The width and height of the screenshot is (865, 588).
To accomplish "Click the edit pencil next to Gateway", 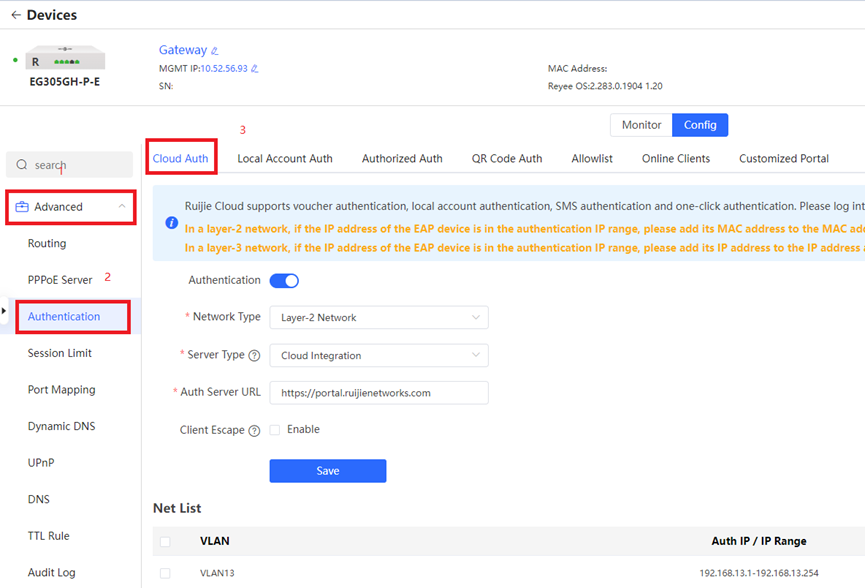I will 215,51.
